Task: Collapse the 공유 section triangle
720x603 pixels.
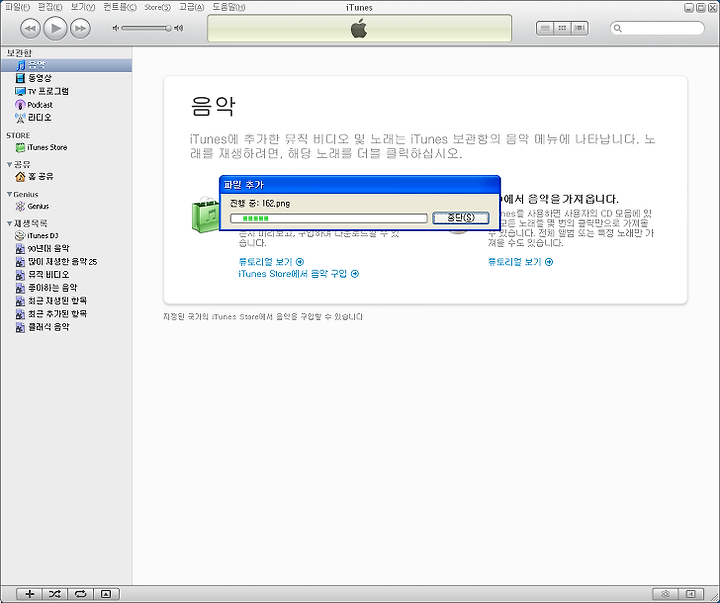Action: (x=9, y=164)
